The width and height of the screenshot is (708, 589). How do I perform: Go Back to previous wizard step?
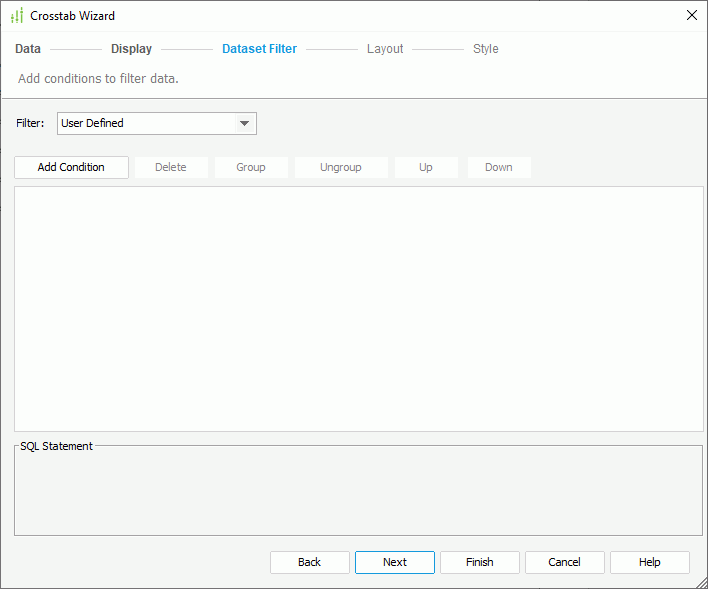(x=310, y=562)
